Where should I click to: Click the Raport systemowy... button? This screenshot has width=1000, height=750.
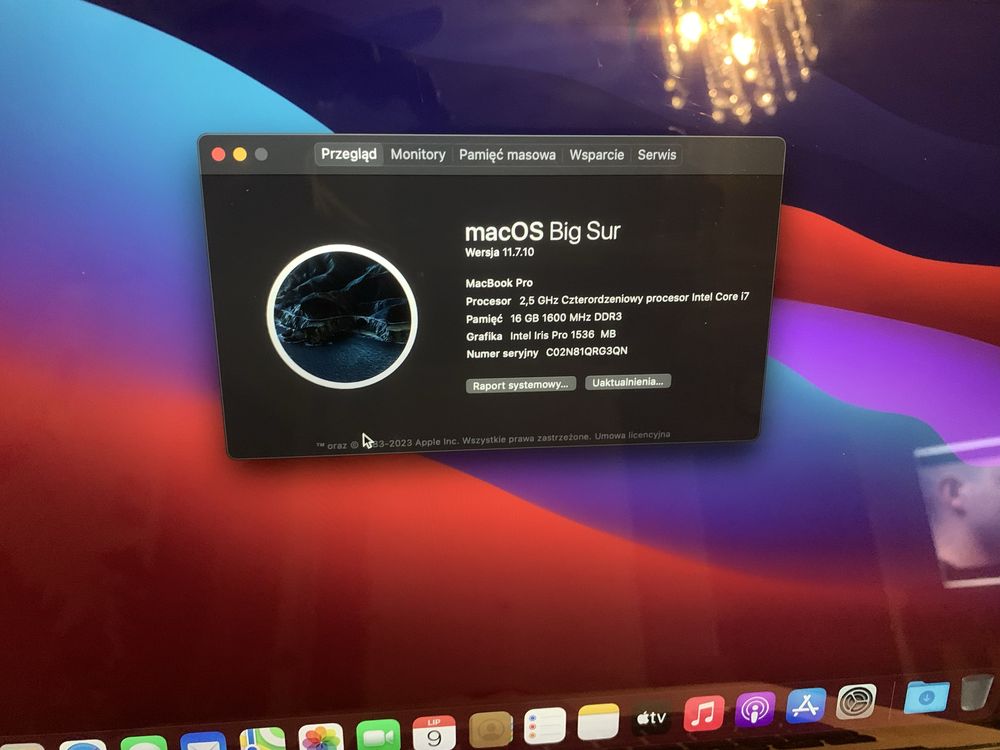(520, 385)
